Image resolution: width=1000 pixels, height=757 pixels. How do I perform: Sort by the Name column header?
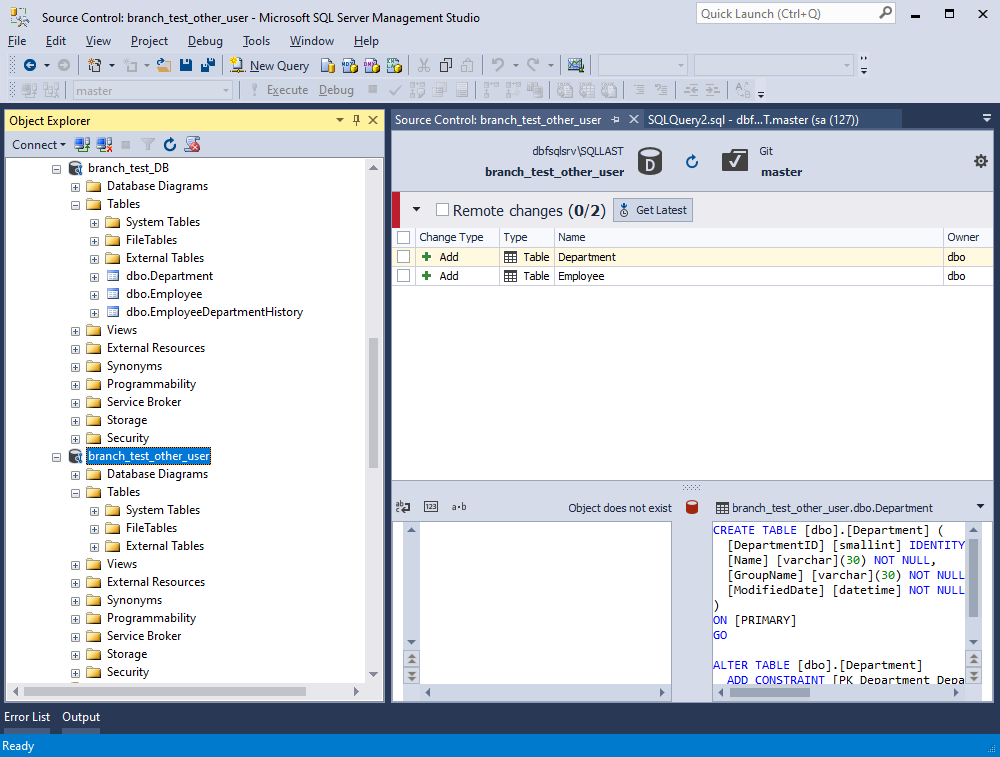pyautogui.click(x=749, y=237)
